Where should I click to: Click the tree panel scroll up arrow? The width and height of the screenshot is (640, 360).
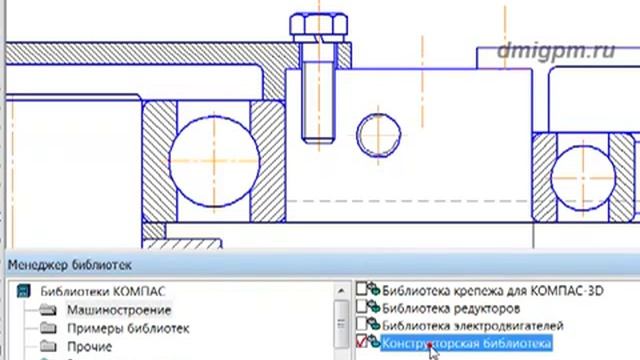click(x=341, y=291)
